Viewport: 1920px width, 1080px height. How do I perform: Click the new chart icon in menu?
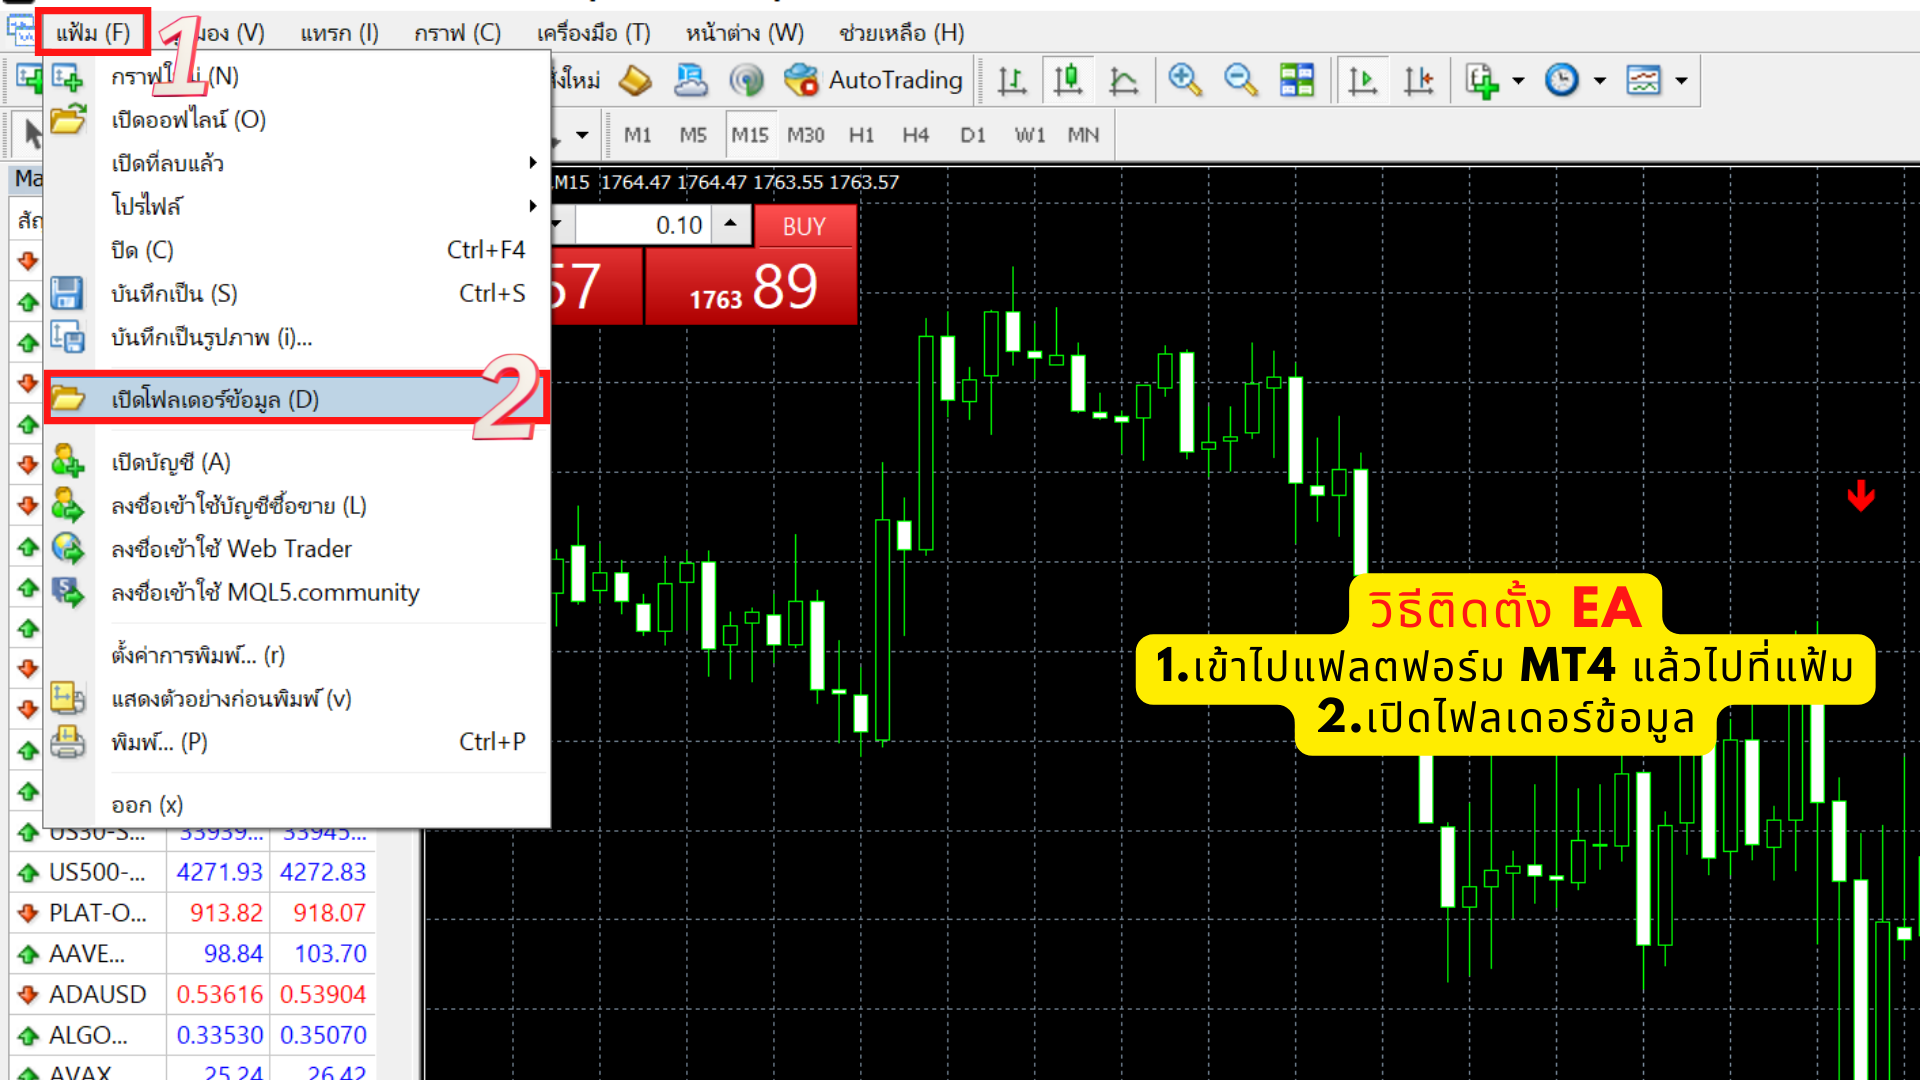pyautogui.click(x=68, y=77)
